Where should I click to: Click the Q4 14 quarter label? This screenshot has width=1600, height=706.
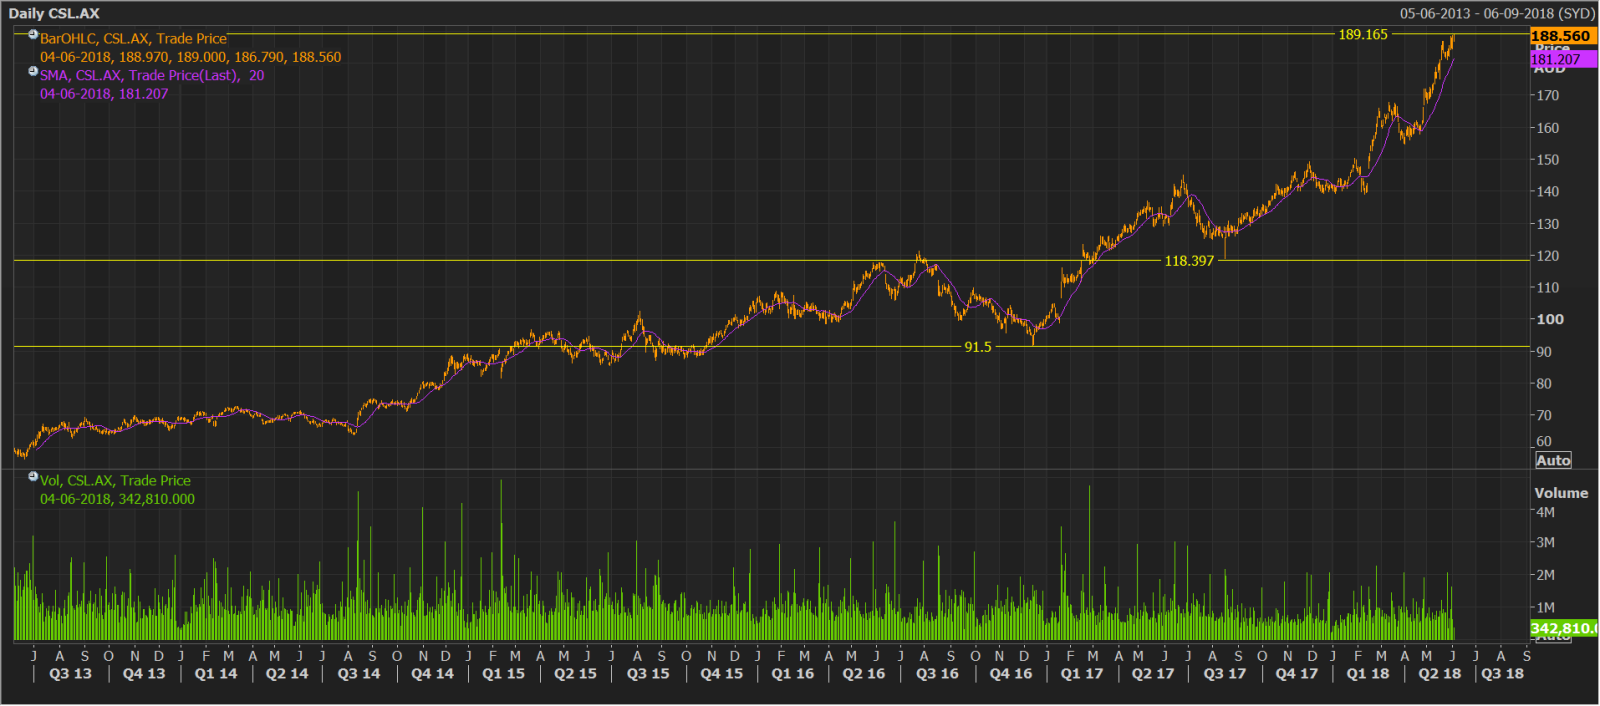(x=432, y=674)
